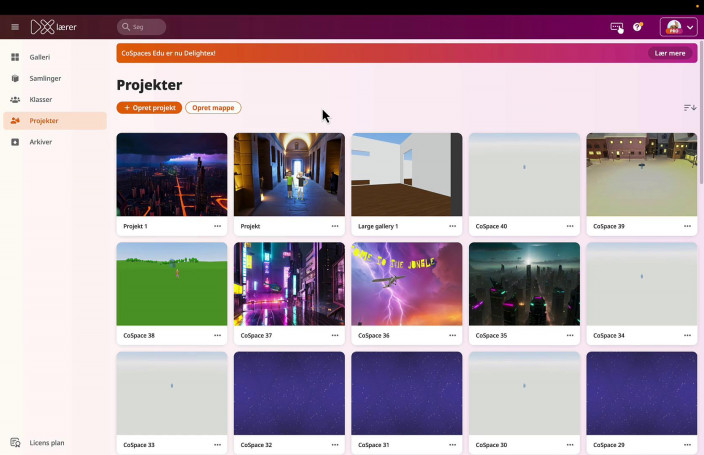Click the Søg search field
The height and width of the screenshot is (455, 704).
pyautogui.click(x=142, y=27)
